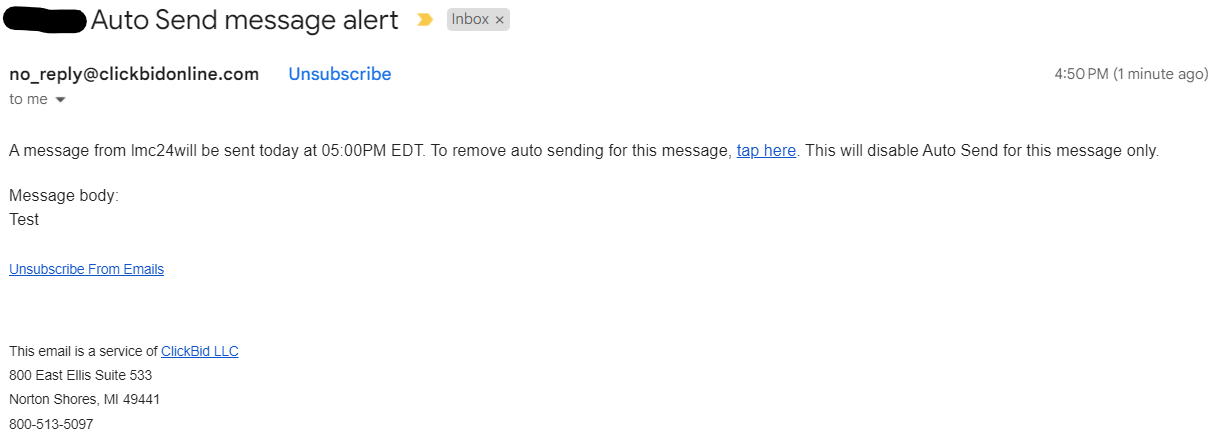Click the "Norton Shores, MI 49441" line
Screen dimensions: 1212x445
84,399
